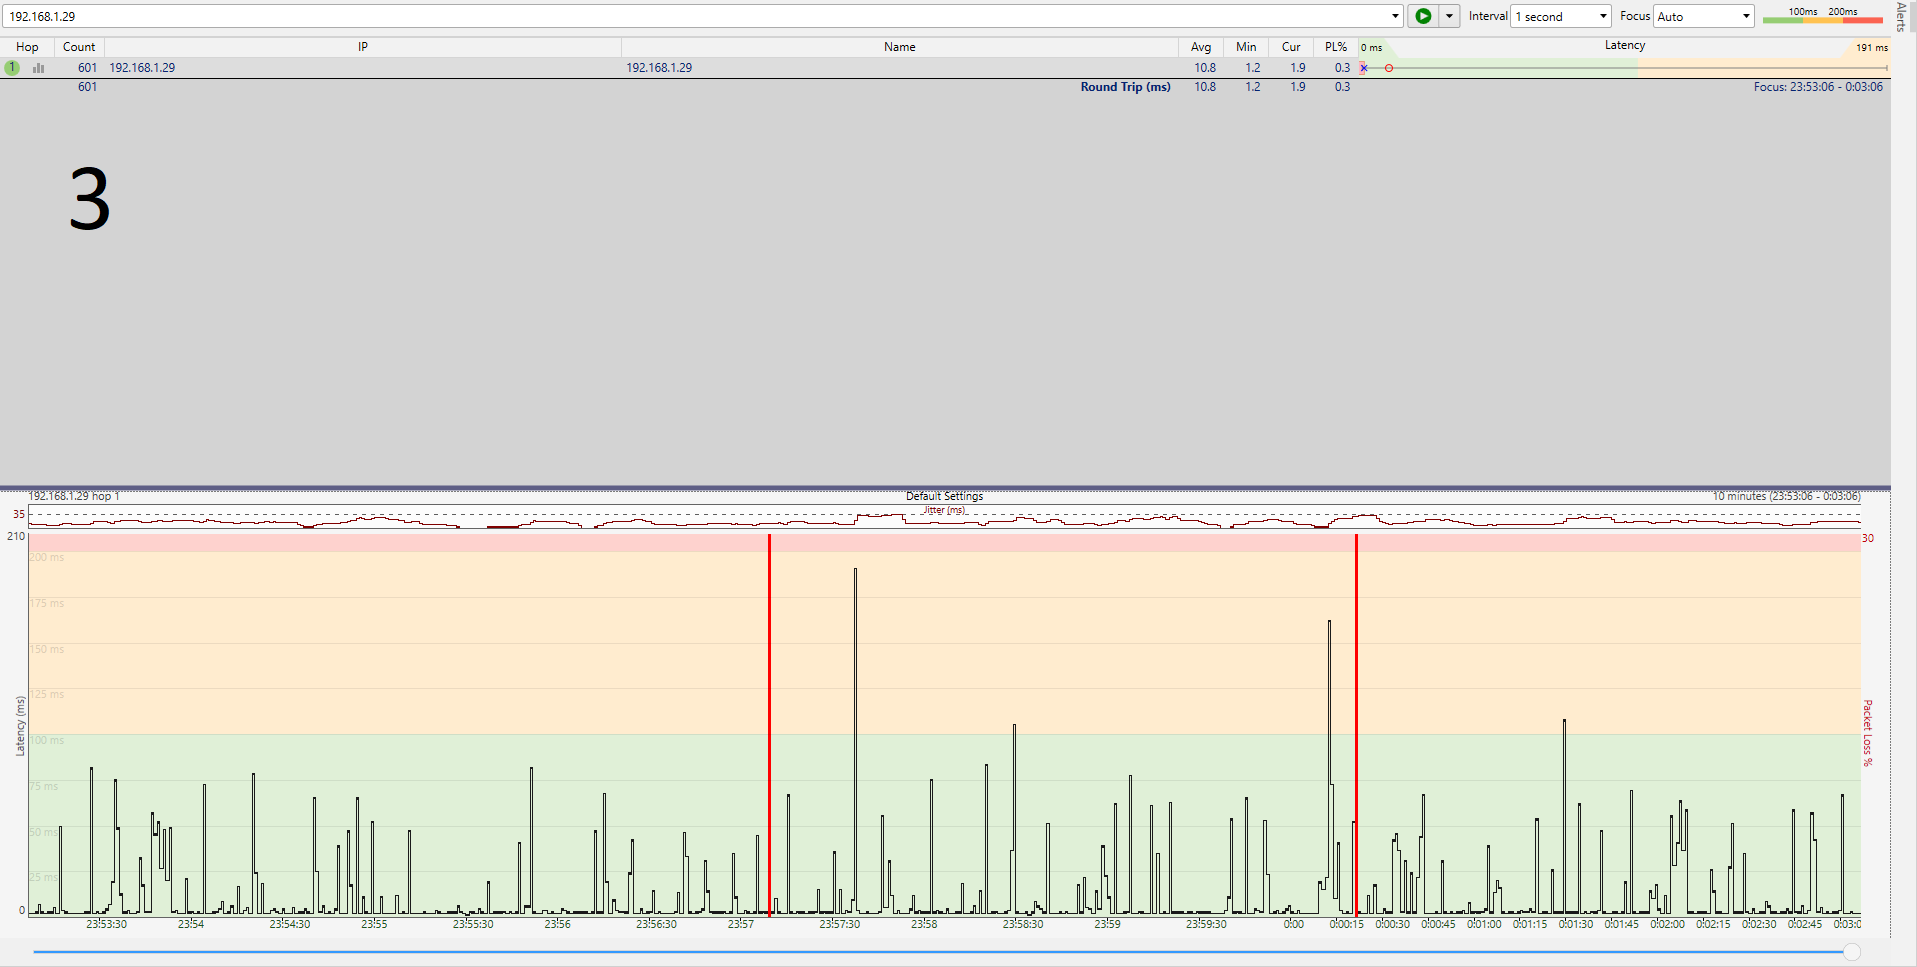This screenshot has width=1917, height=967.
Task: Click the Name column 192.168.1.29 link
Action: (x=659, y=68)
